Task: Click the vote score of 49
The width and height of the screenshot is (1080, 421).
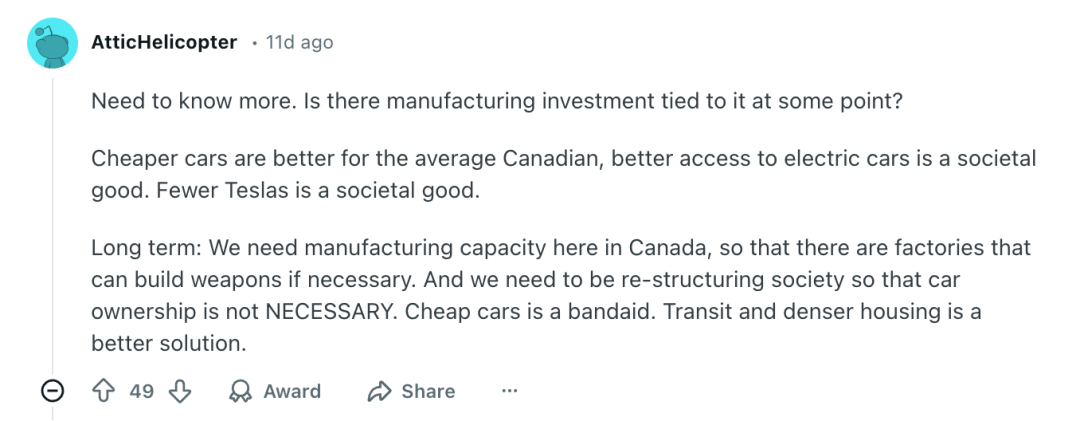Action: pos(142,391)
